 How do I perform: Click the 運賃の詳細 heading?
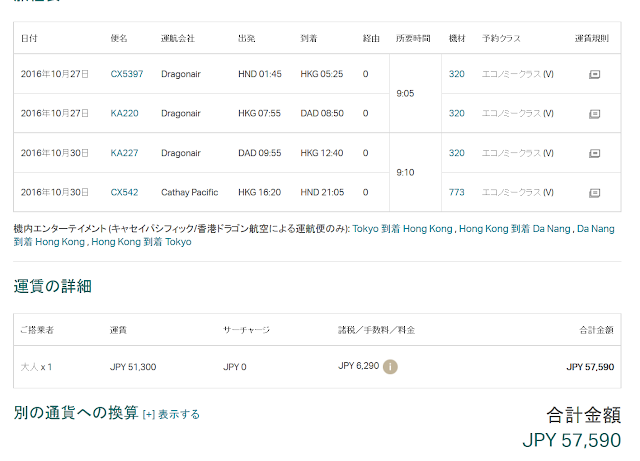coord(52,286)
